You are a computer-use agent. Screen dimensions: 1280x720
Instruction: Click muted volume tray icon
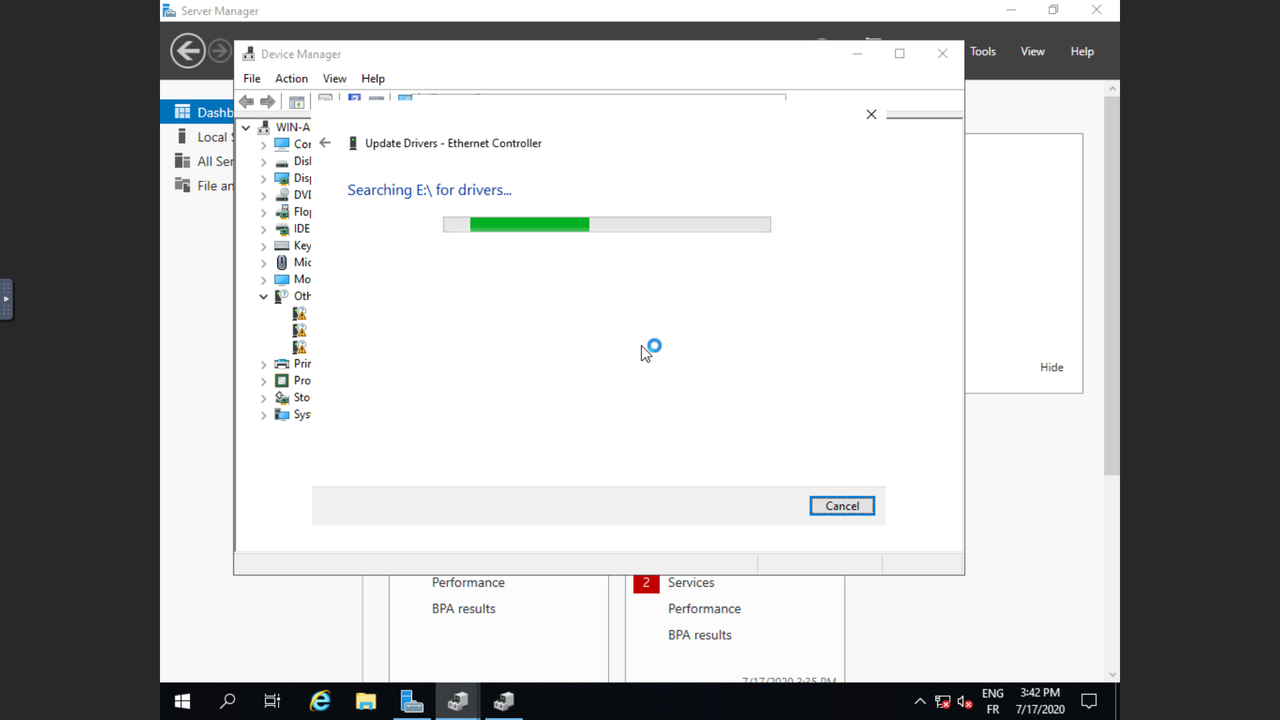coord(965,702)
